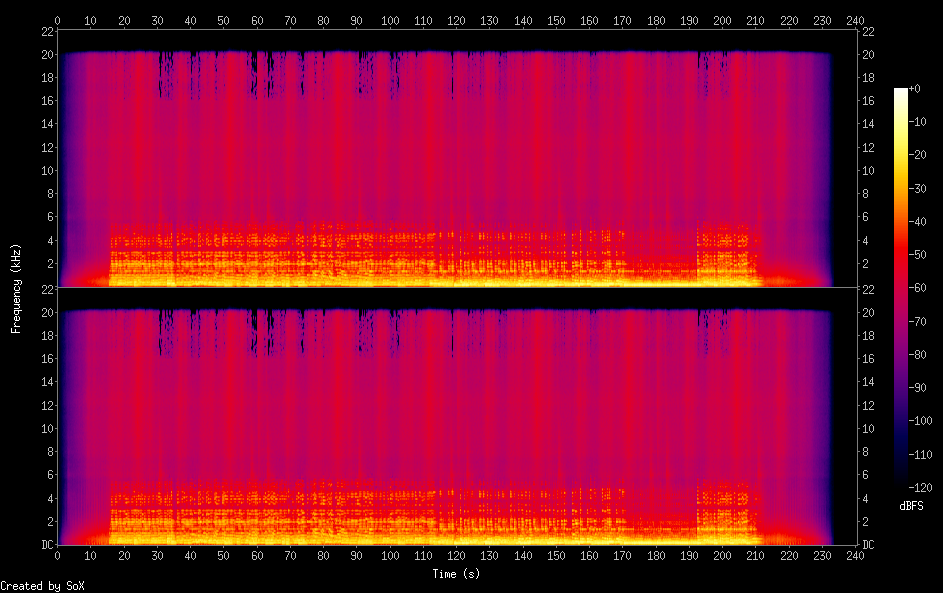The width and height of the screenshot is (943, 593).
Task: Click the "DC" label on the bottom-left frequency axis
Action: point(45,545)
